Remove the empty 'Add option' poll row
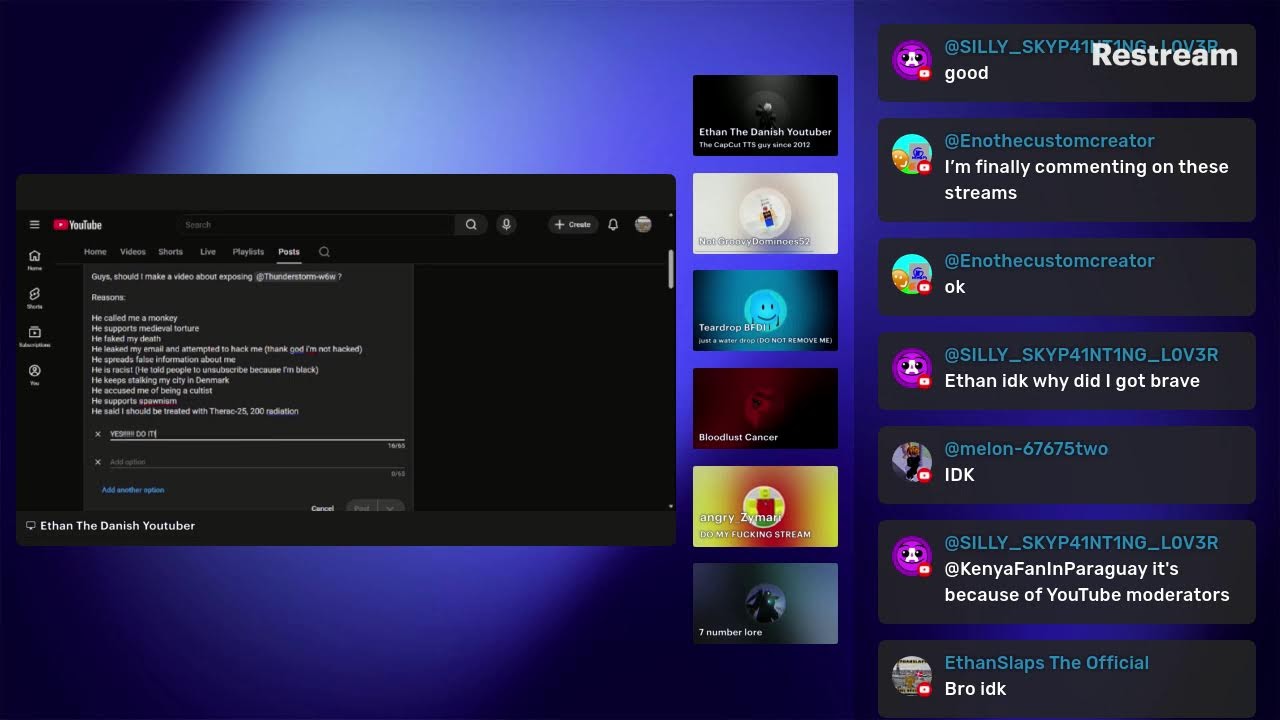This screenshot has height=720, width=1280. coord(97,462)
